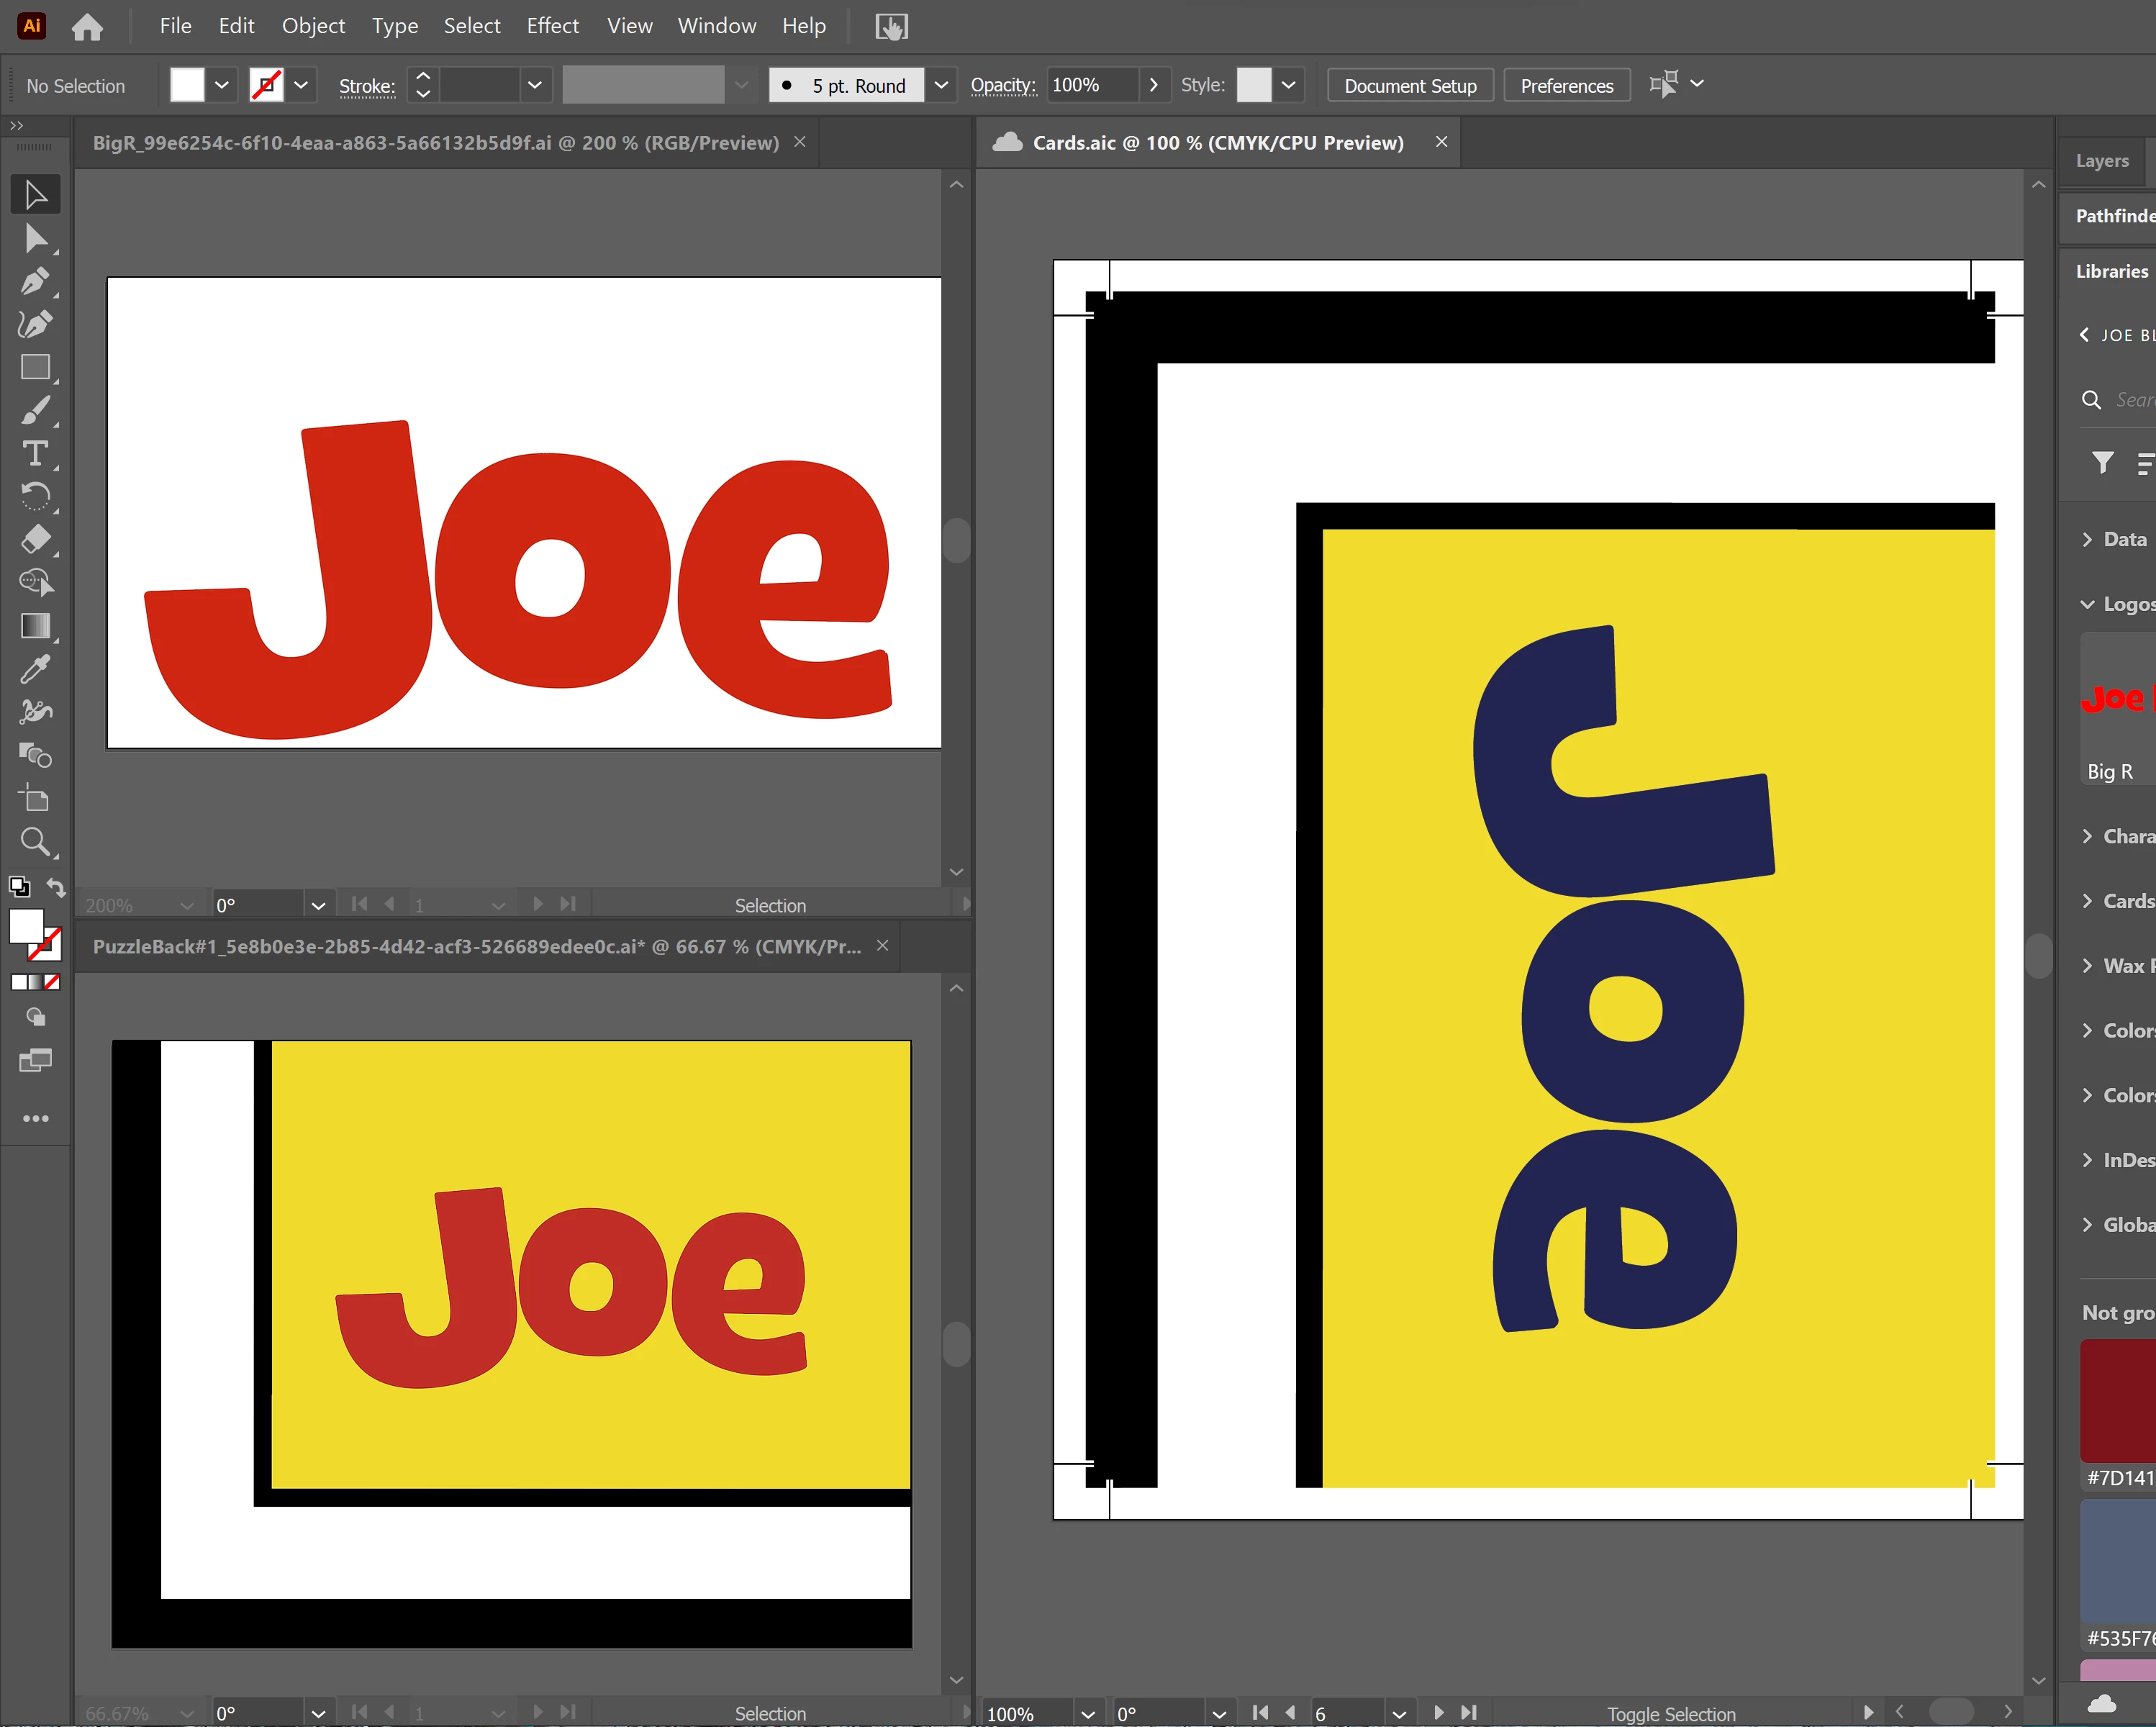Click the Home icon
The image size is (2156, 1727).
(87, 27)
